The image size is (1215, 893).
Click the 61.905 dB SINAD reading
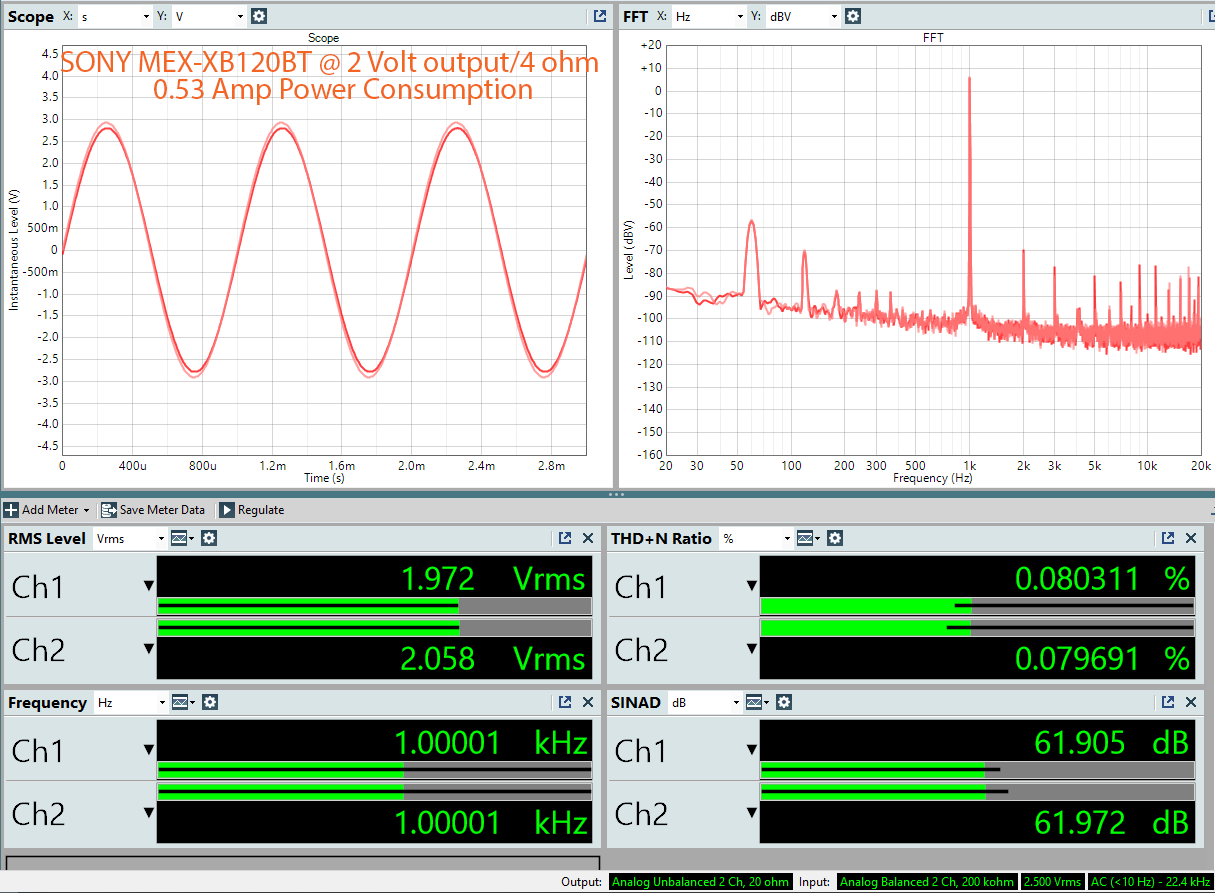(1111, 742)
